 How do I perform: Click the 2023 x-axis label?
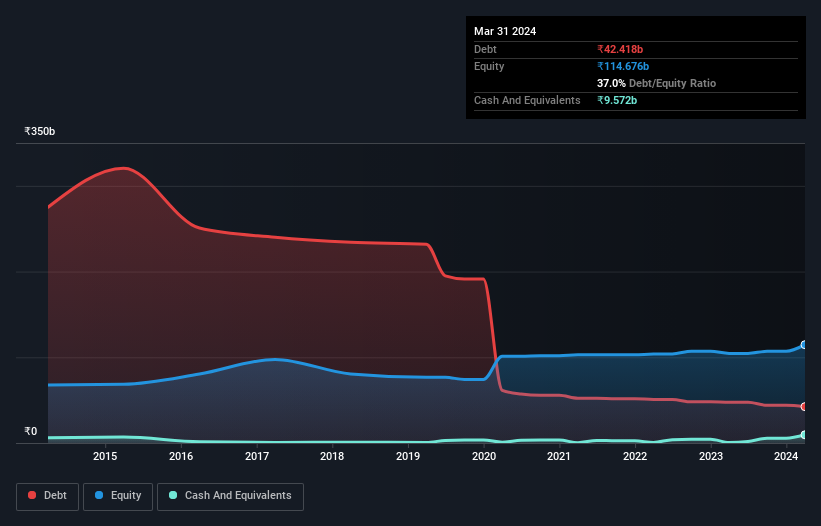711,456
